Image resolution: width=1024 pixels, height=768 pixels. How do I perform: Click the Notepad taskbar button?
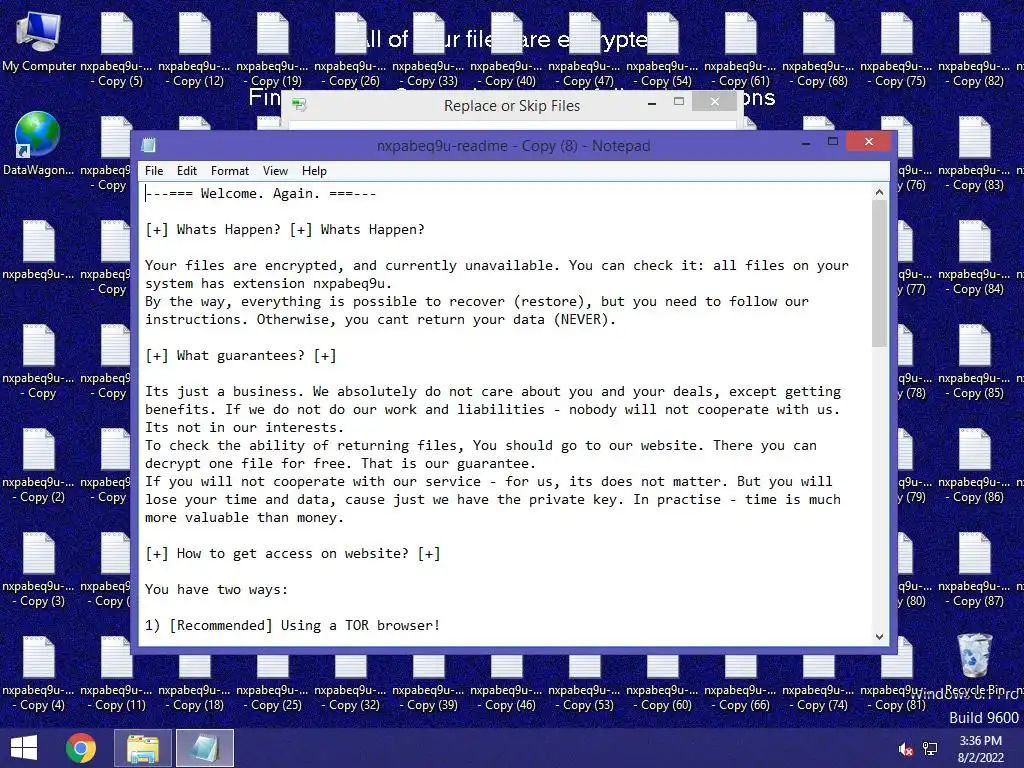(204, 748)
